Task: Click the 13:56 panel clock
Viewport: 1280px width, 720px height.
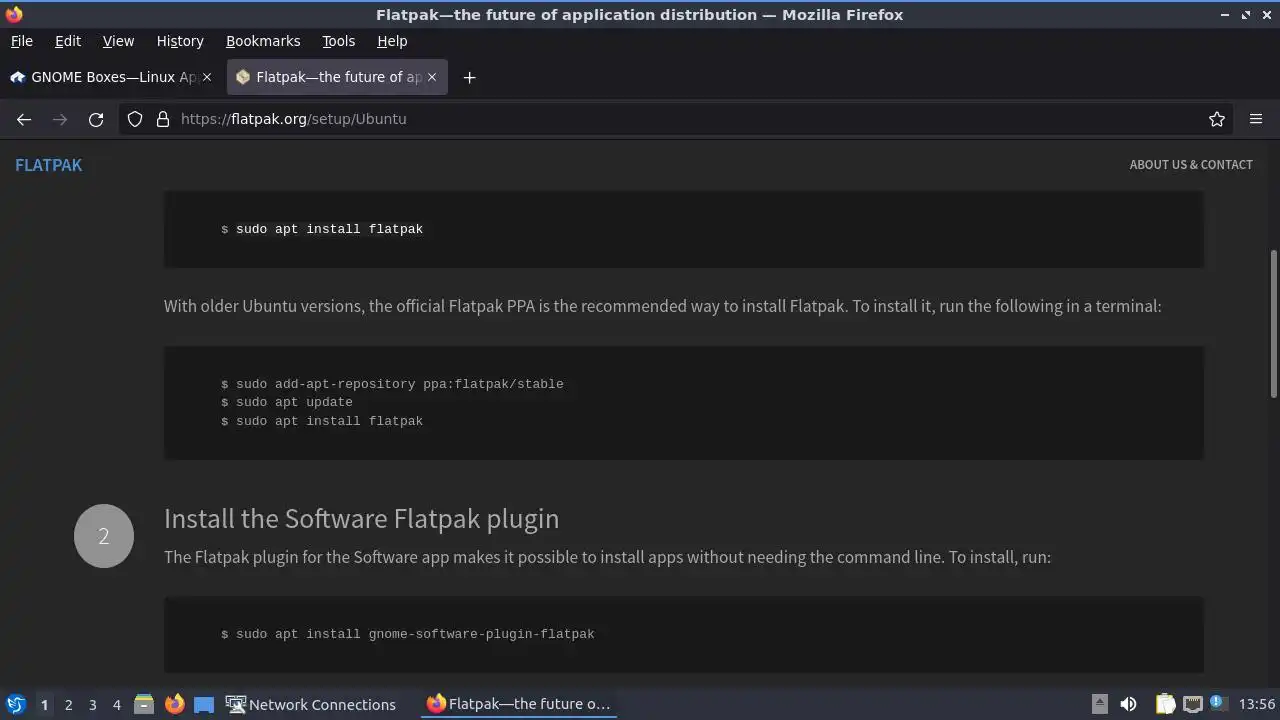Action: click(1257, 704)
